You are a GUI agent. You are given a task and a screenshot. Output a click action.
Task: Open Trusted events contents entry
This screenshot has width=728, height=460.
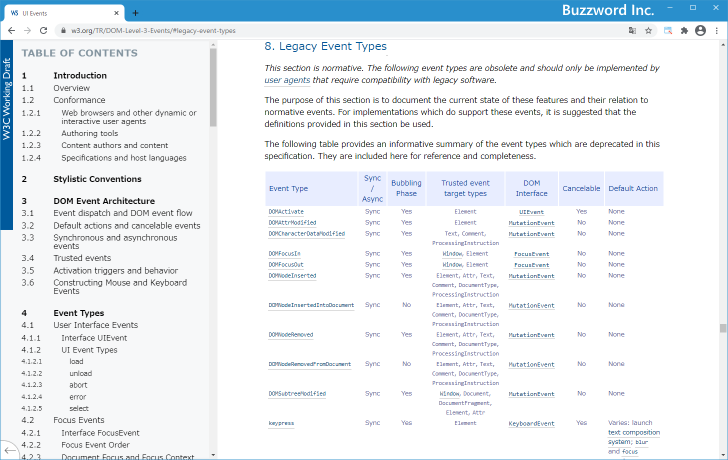[82, 258]
